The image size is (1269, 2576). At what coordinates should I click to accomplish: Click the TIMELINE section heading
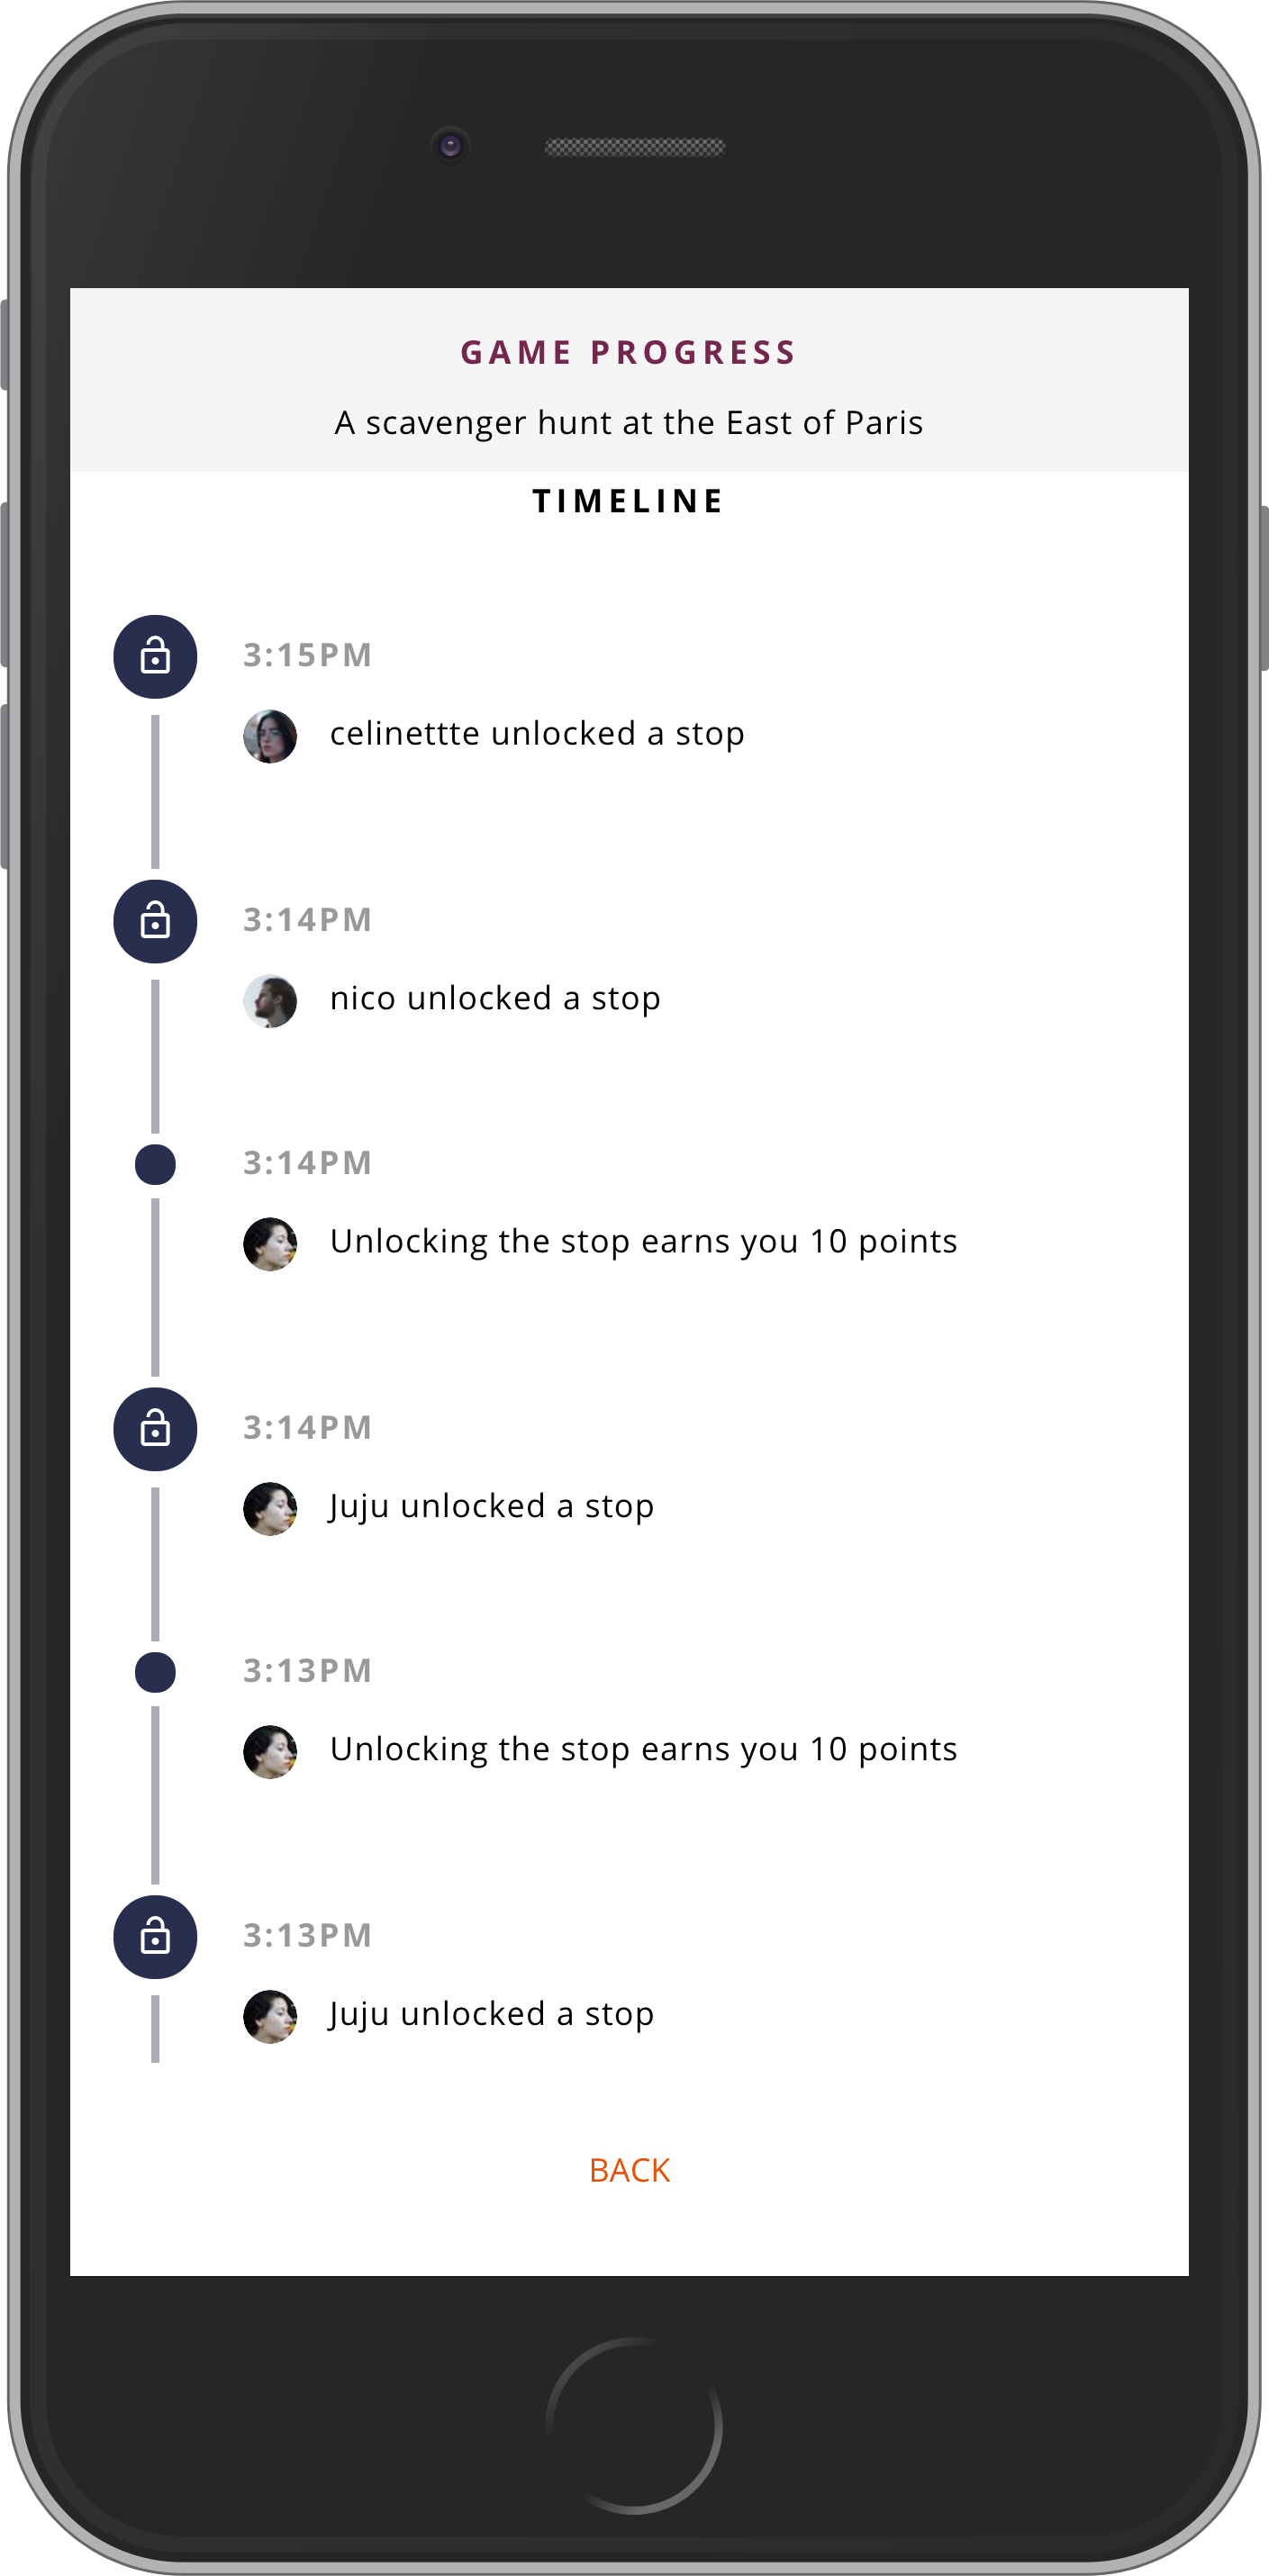[628, 501]
